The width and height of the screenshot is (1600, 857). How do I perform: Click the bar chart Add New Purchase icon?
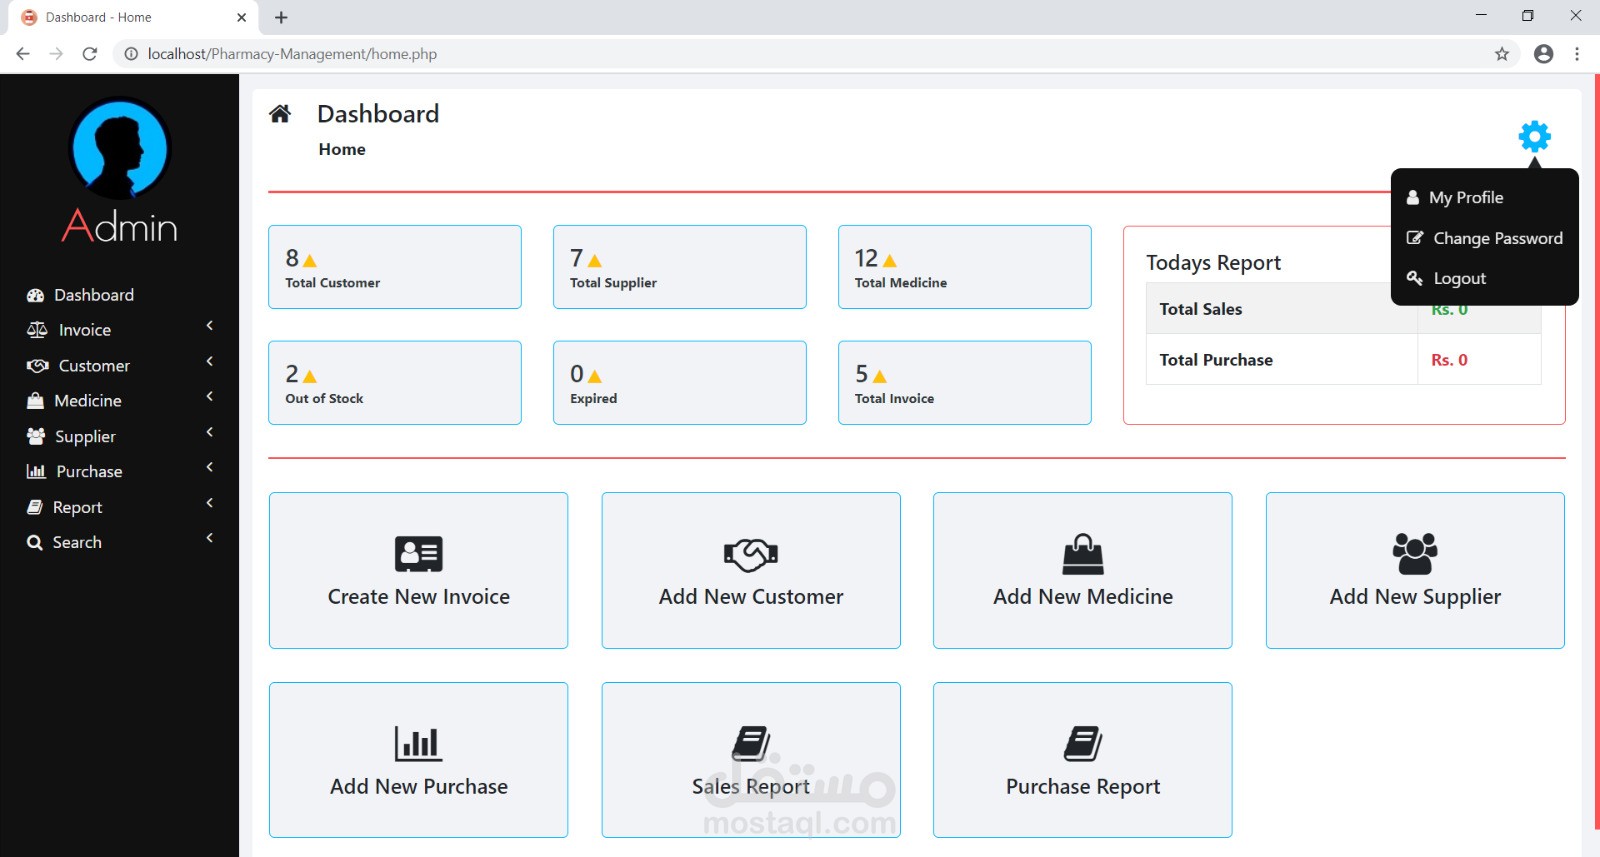pyautogui.click(x=418, y=743)
